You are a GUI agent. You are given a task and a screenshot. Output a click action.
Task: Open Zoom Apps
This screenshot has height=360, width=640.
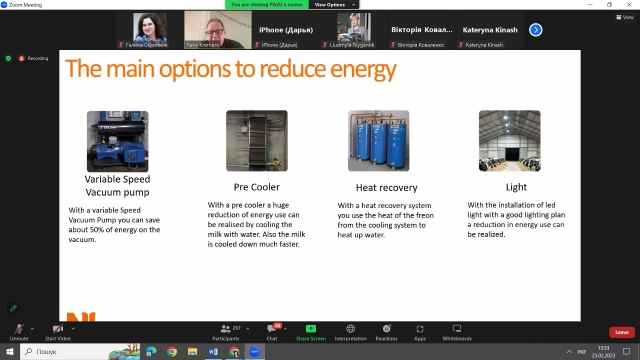click(x=420, y=332)
